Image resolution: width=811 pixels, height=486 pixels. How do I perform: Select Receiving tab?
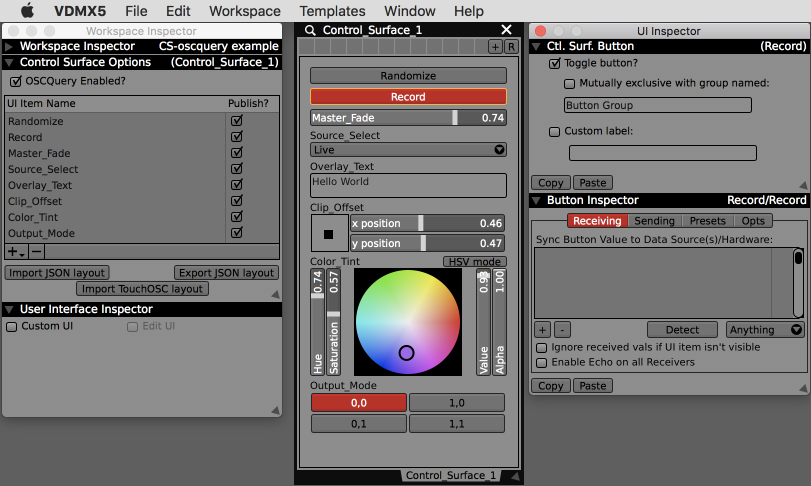coord(597,221)
